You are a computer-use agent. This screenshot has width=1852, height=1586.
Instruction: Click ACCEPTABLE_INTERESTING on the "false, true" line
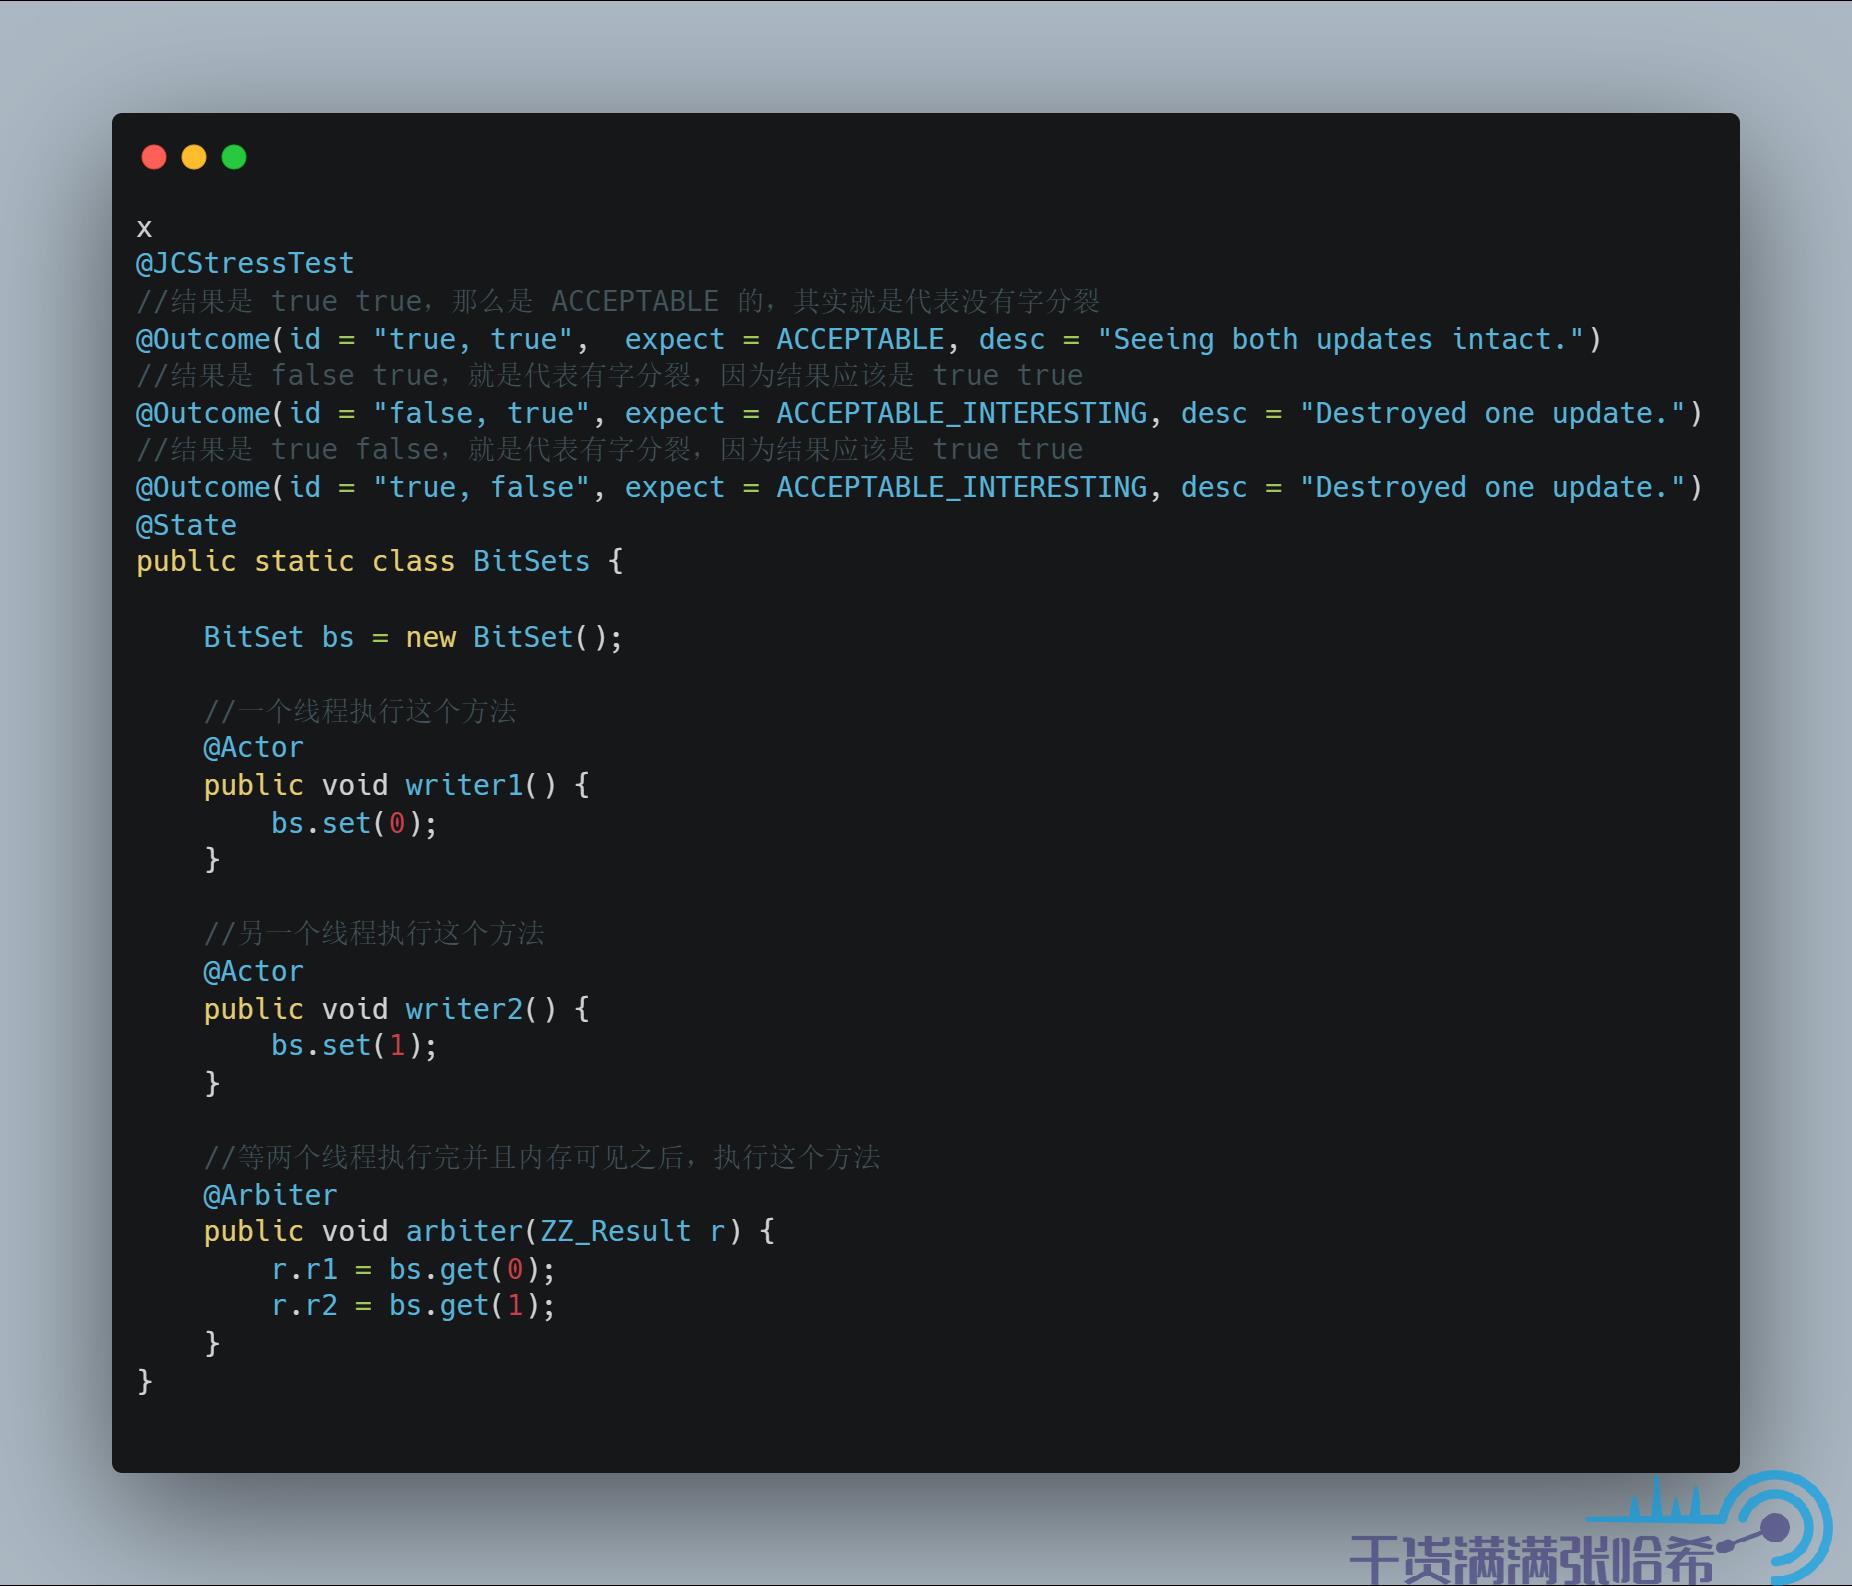click(962, 413)
